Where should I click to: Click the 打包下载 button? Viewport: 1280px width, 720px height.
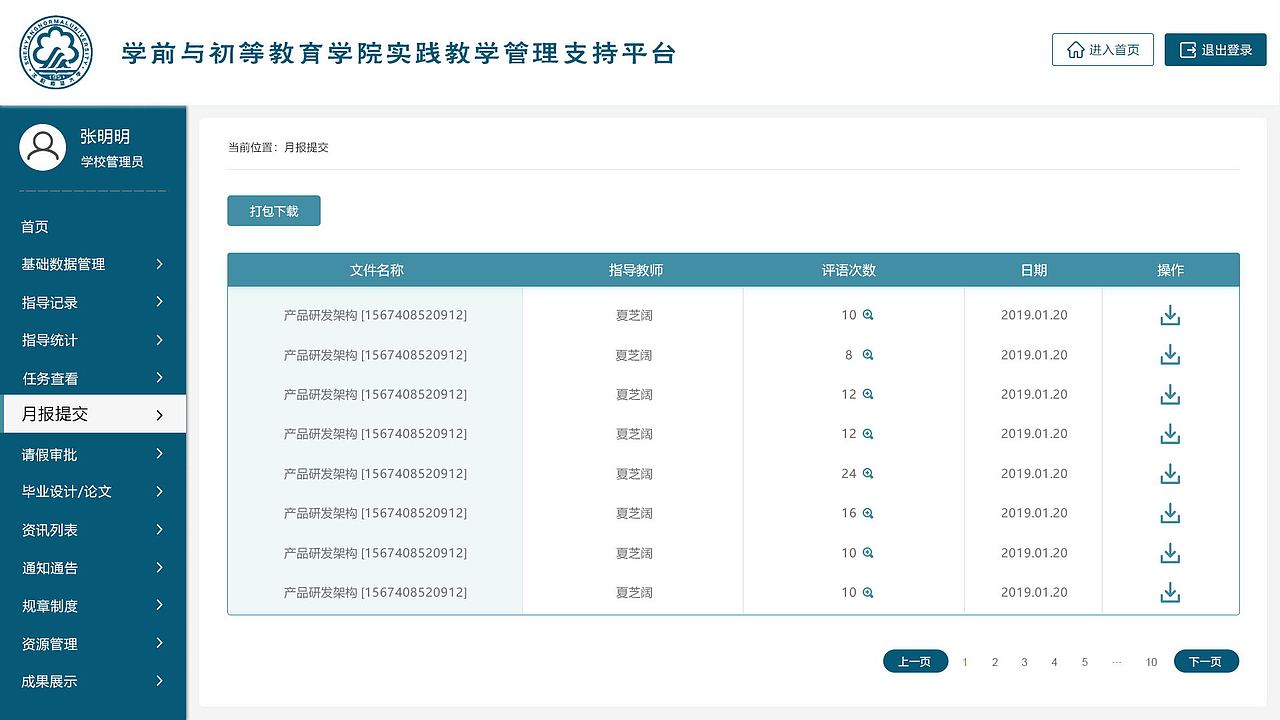tap(273, 211)
